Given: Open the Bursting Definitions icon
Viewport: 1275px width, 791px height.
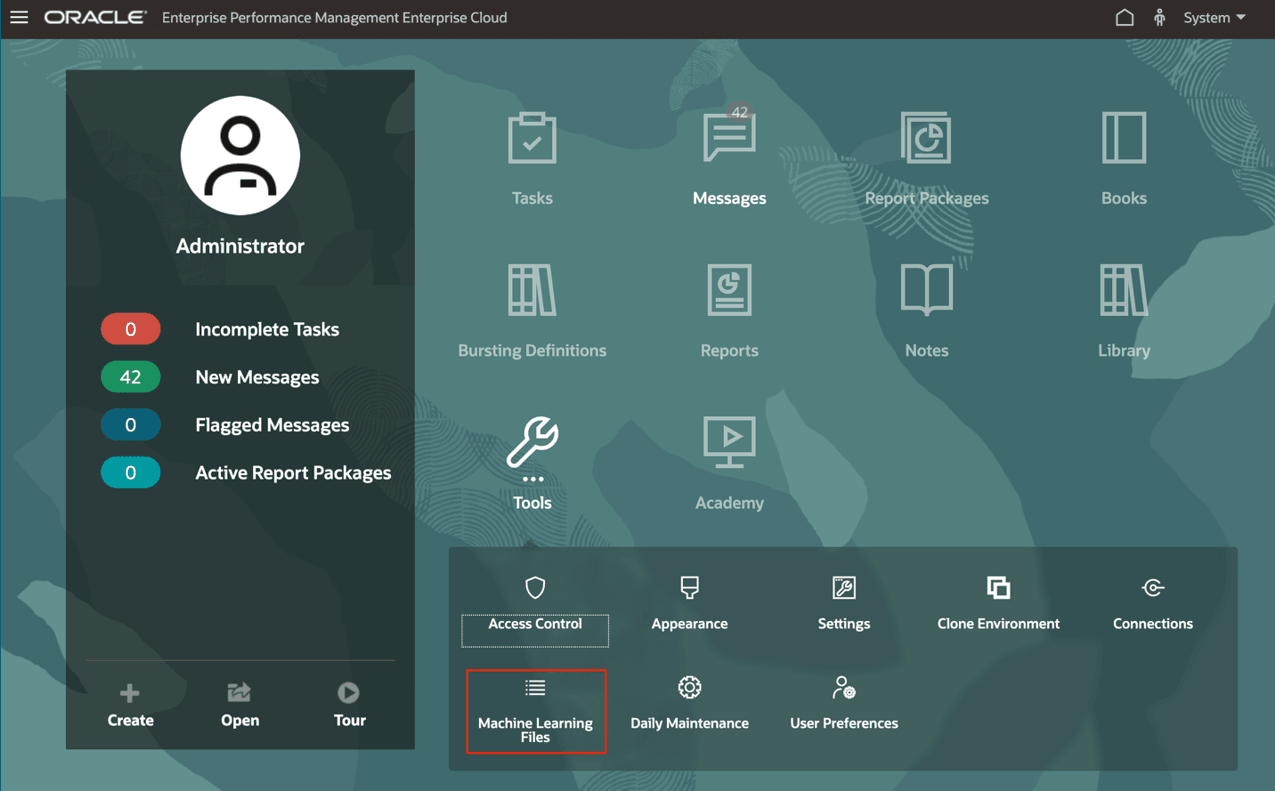Looking at the screenshot, I should tap(532, 290).
